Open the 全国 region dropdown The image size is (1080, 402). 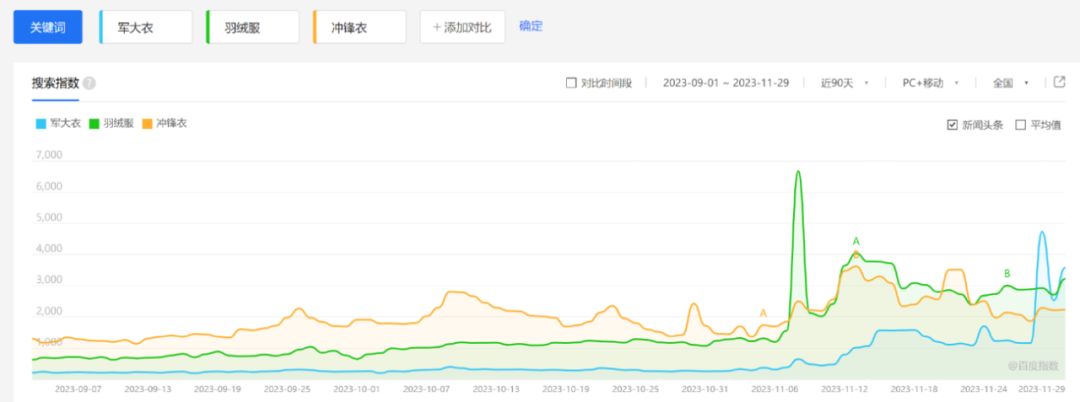coord(1010,83)
